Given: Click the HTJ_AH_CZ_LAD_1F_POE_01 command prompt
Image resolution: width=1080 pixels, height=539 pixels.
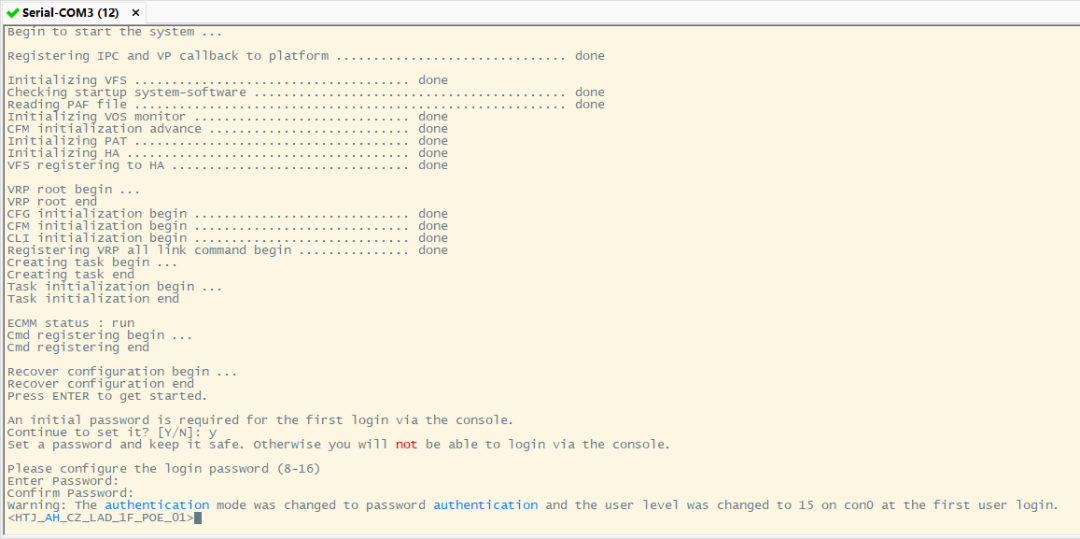Looking at the screenshot, I should 99,518.
